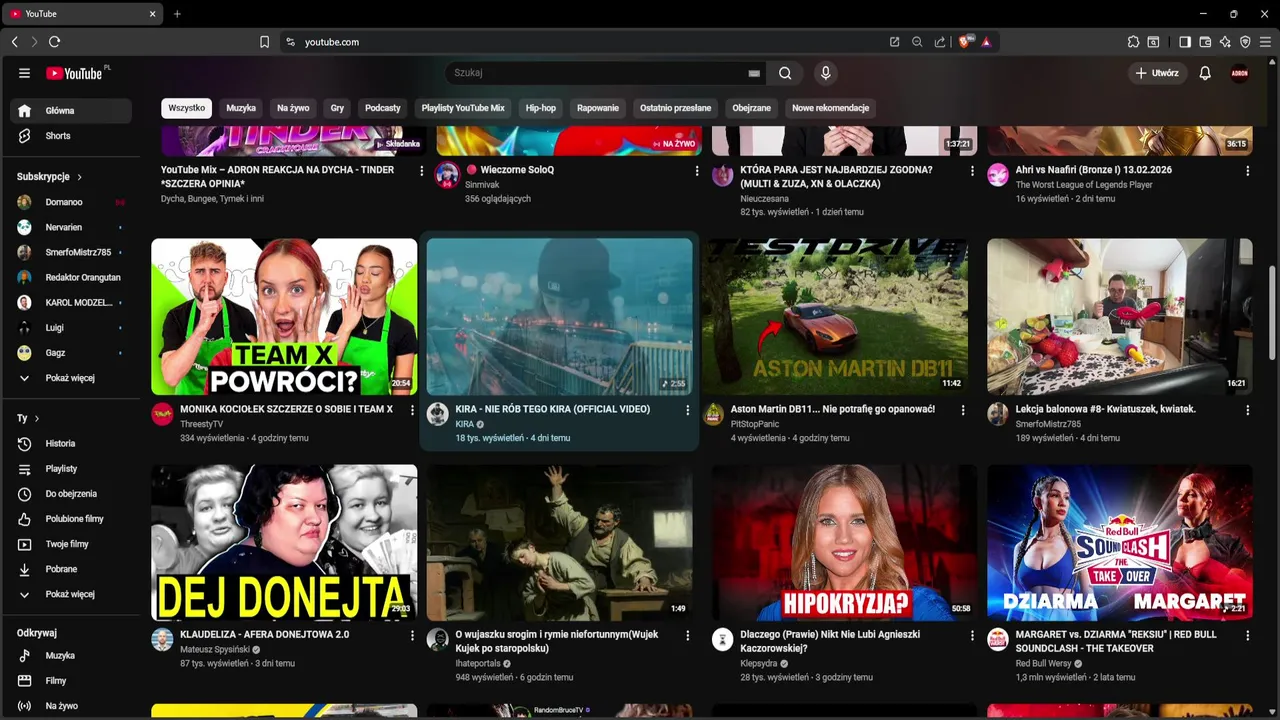Open Pobrane downloads in sidebar
The height and width of the screenshot is (720, 1280).
tap(70, 569)
